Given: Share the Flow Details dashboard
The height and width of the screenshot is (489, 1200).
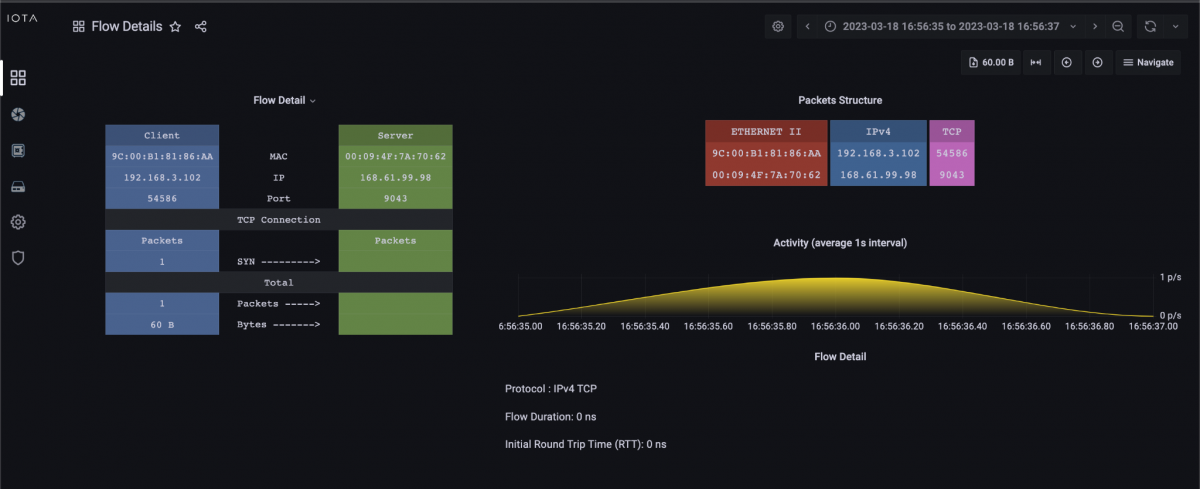Looking at the screenshot, I should click(x=201, y=27).
